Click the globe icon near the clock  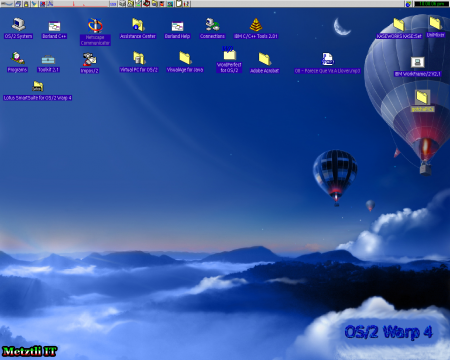pos(408,4)
